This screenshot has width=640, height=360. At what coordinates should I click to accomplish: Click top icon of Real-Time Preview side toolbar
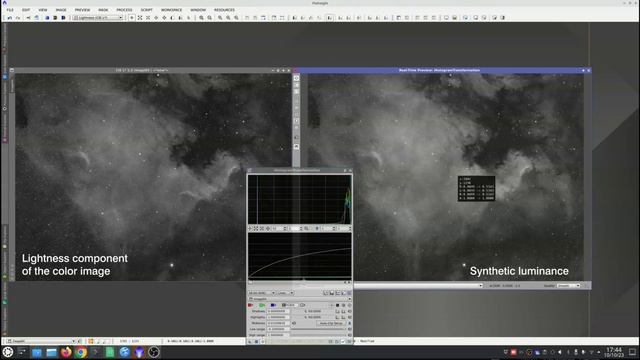[296, 78]
